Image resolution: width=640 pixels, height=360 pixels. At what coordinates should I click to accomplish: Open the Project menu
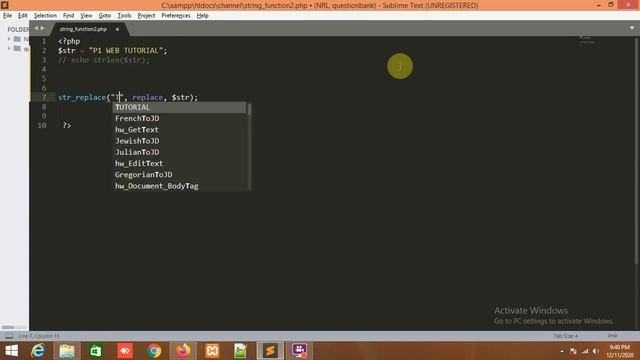coord(146,16)
